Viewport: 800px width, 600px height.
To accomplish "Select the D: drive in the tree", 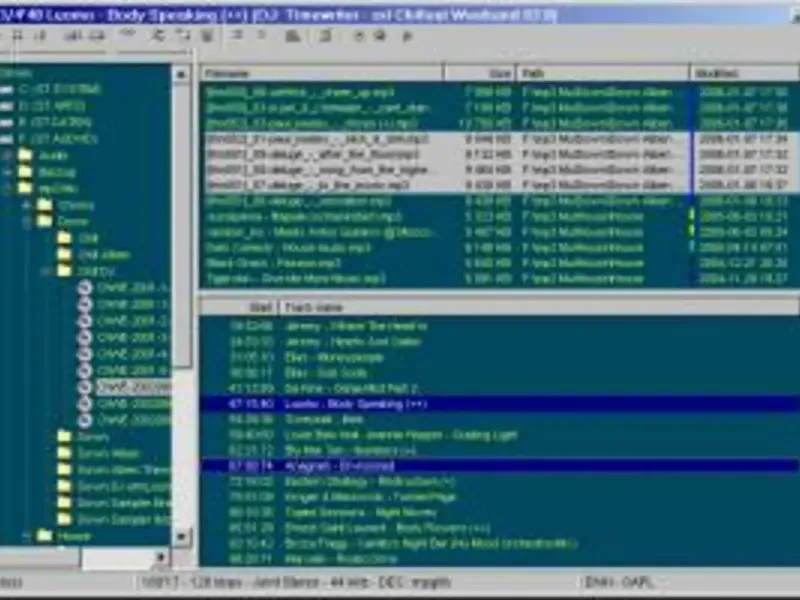I will pos(52,106).
